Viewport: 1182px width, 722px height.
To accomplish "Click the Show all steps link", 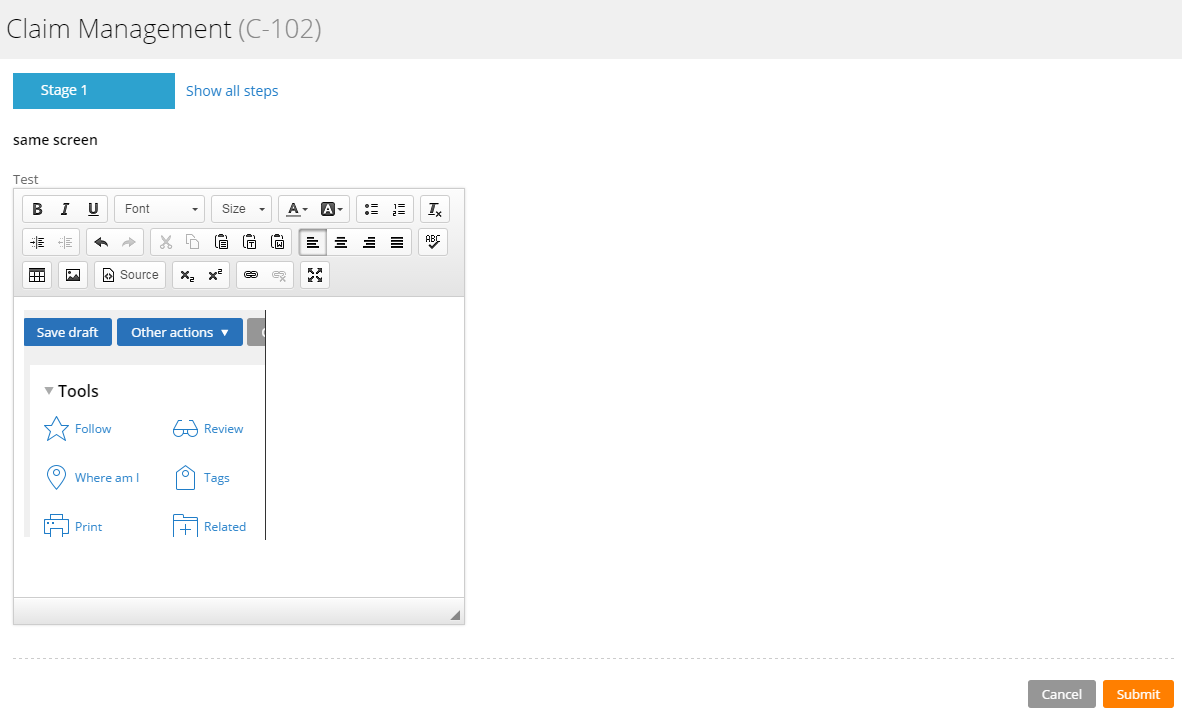I will pos(232,91).
